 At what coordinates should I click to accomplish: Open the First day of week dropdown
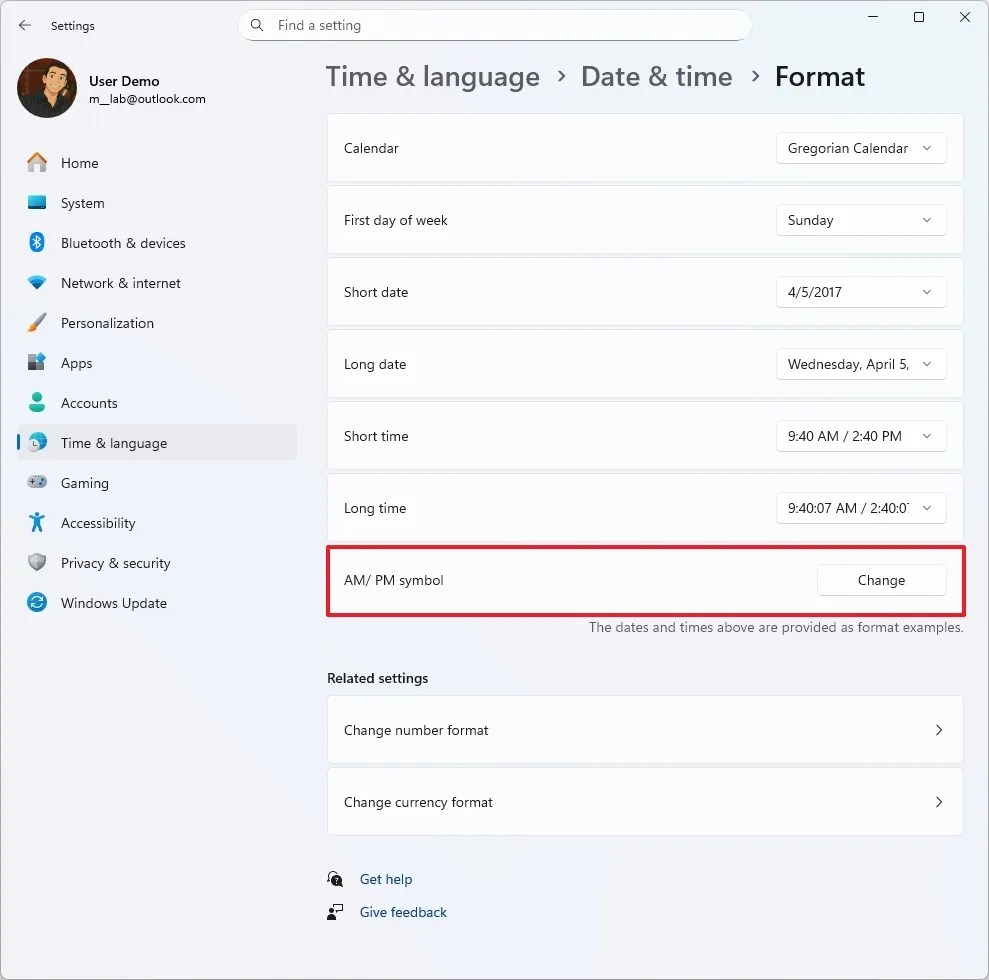(x=860, y=220)
